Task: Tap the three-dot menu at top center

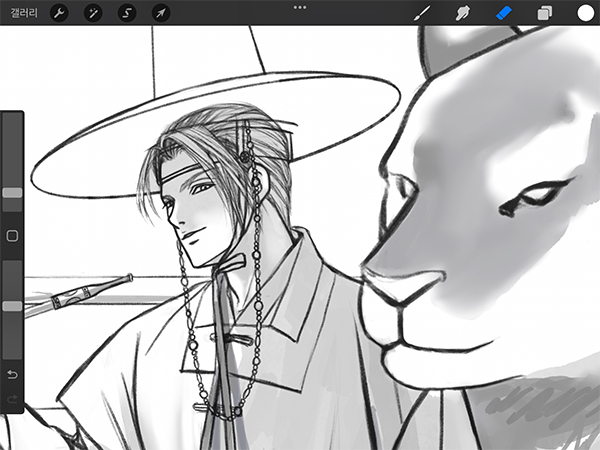Action: tap(300, 7)
